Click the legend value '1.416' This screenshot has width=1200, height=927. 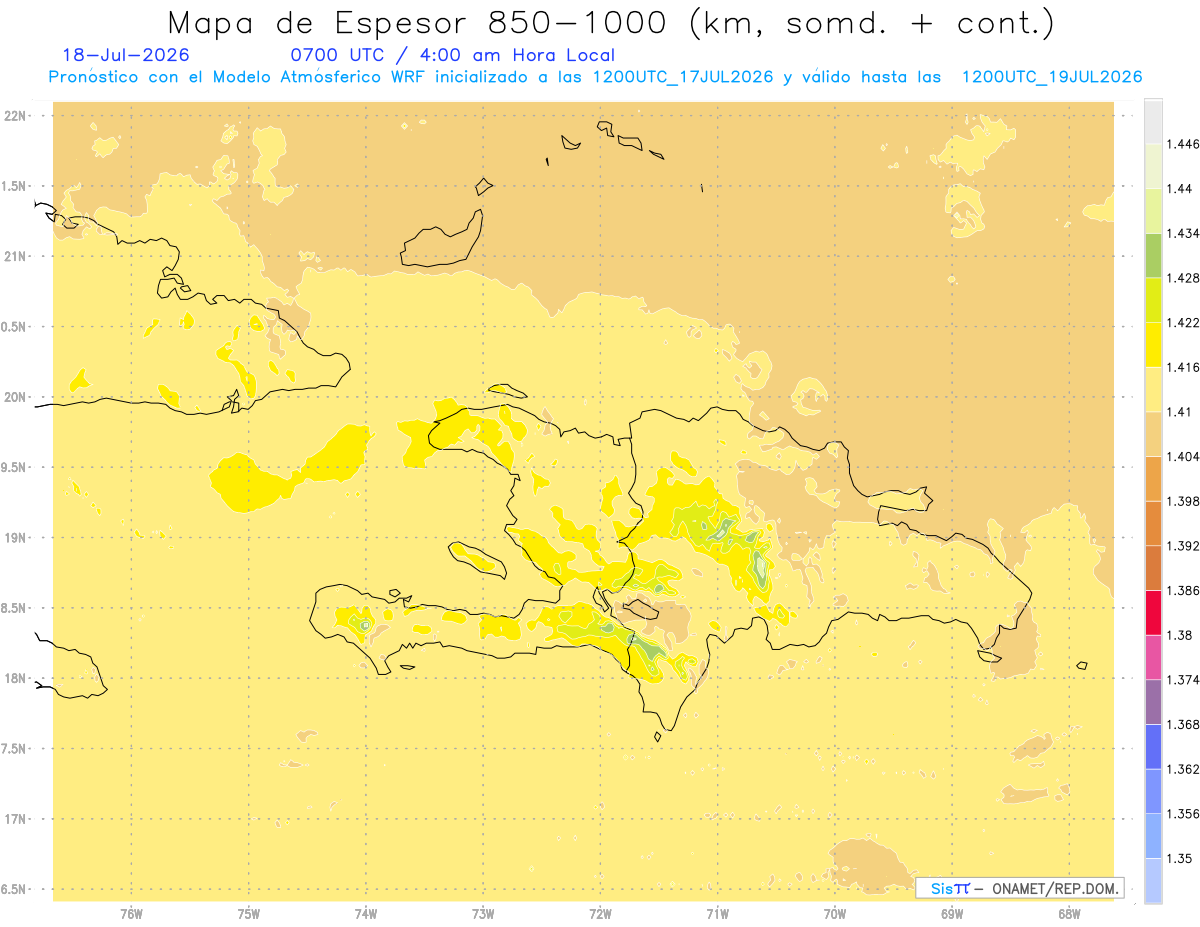click(1183, 367)
